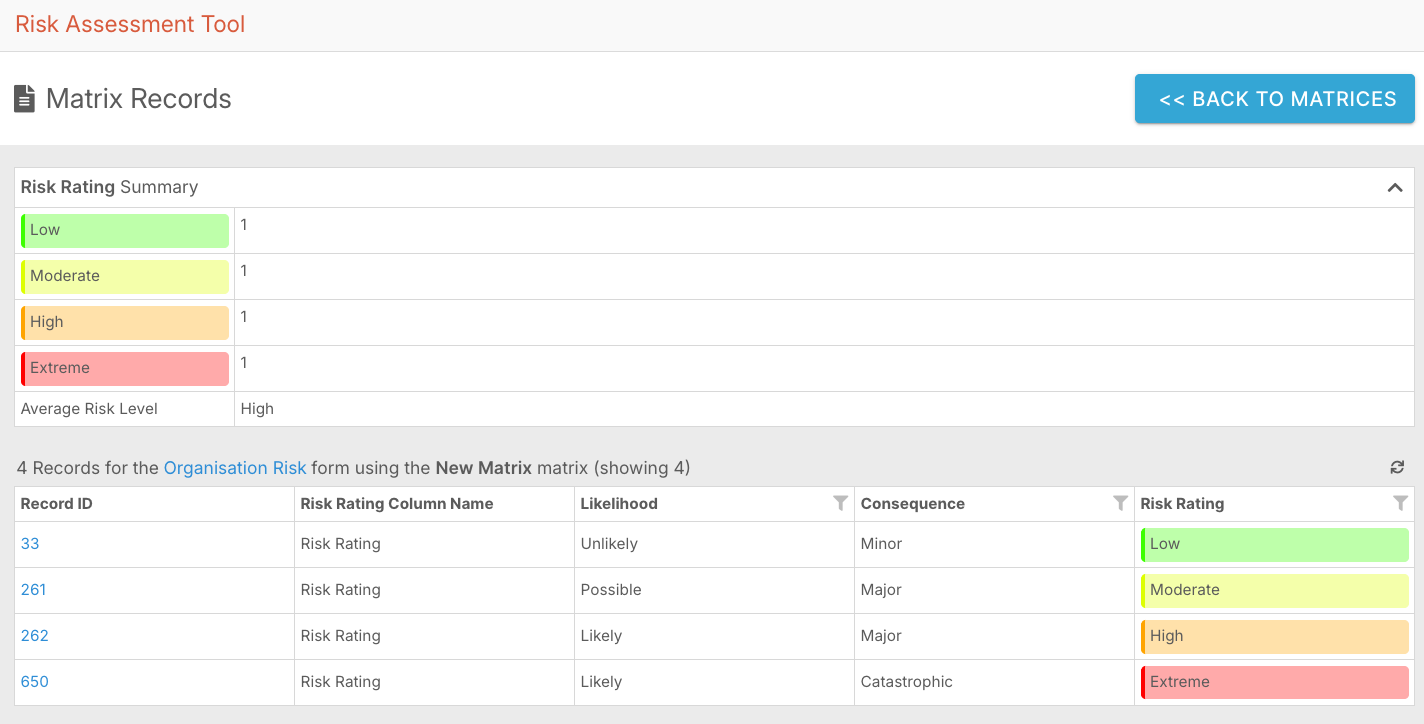Screen dimensions: 1424x724
Task: Click the Likelihood column header text
Action: point(619,504)
